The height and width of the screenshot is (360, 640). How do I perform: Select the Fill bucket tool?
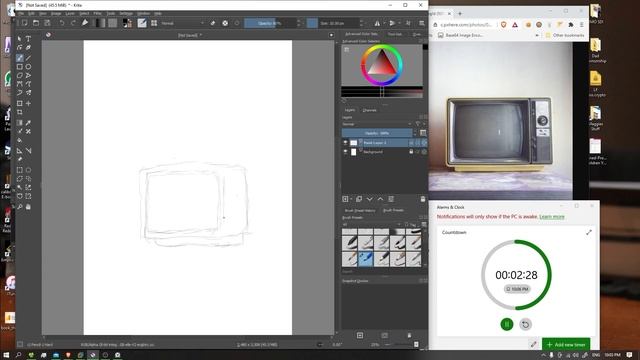(x=19, y=140)
